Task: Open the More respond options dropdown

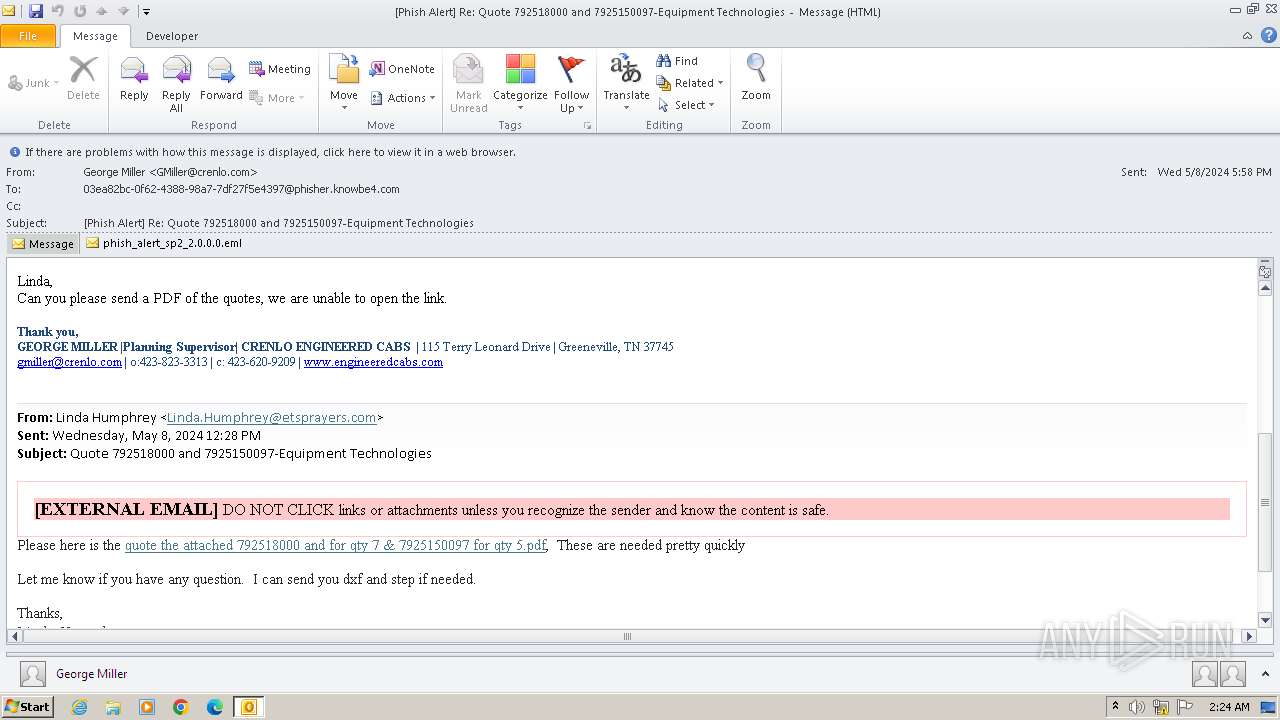Action: pos(277,98)
